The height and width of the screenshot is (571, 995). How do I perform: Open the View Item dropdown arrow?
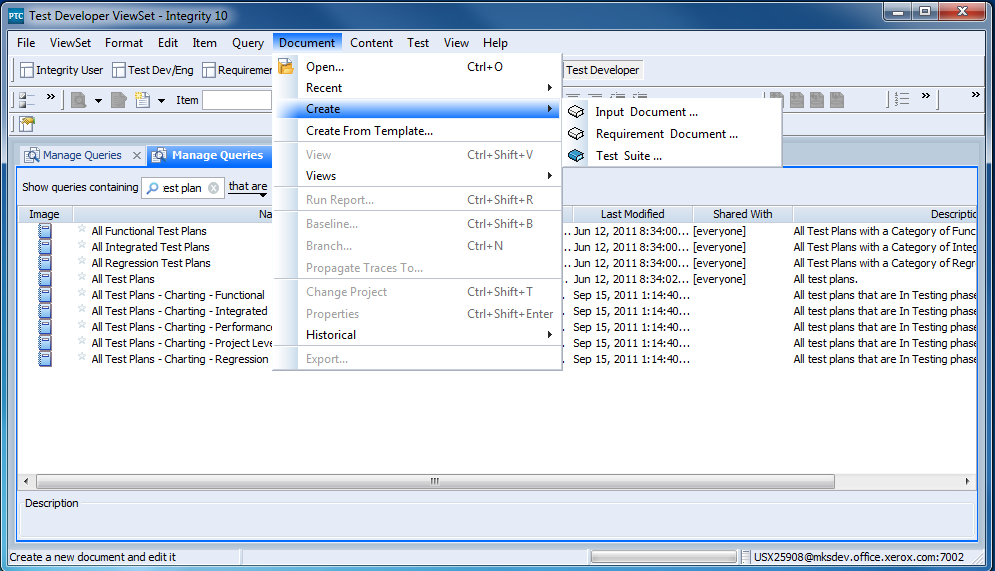coord(98,100)
